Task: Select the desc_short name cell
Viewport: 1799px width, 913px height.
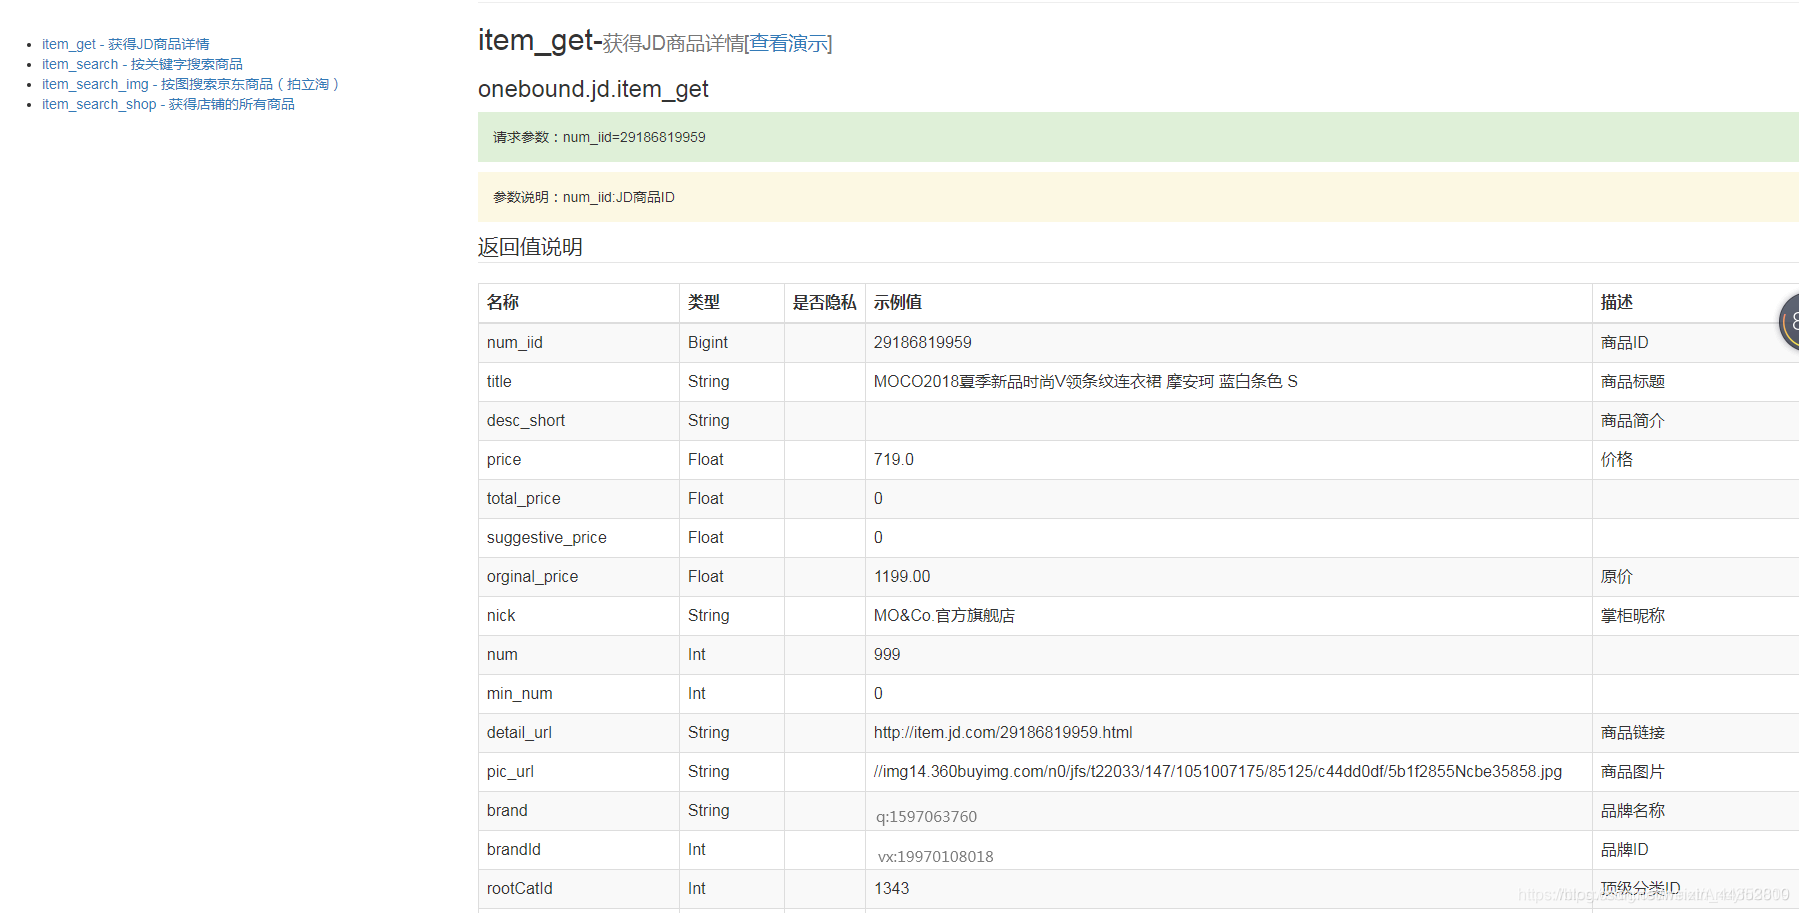Action: pyautogui.click(x=579, y=421)
